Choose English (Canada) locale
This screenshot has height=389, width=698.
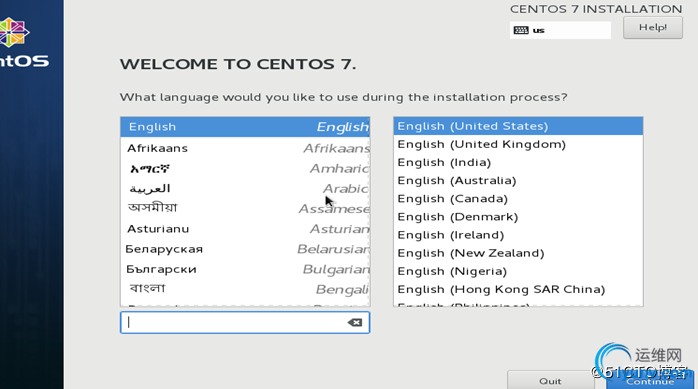(x=518, y=199)
